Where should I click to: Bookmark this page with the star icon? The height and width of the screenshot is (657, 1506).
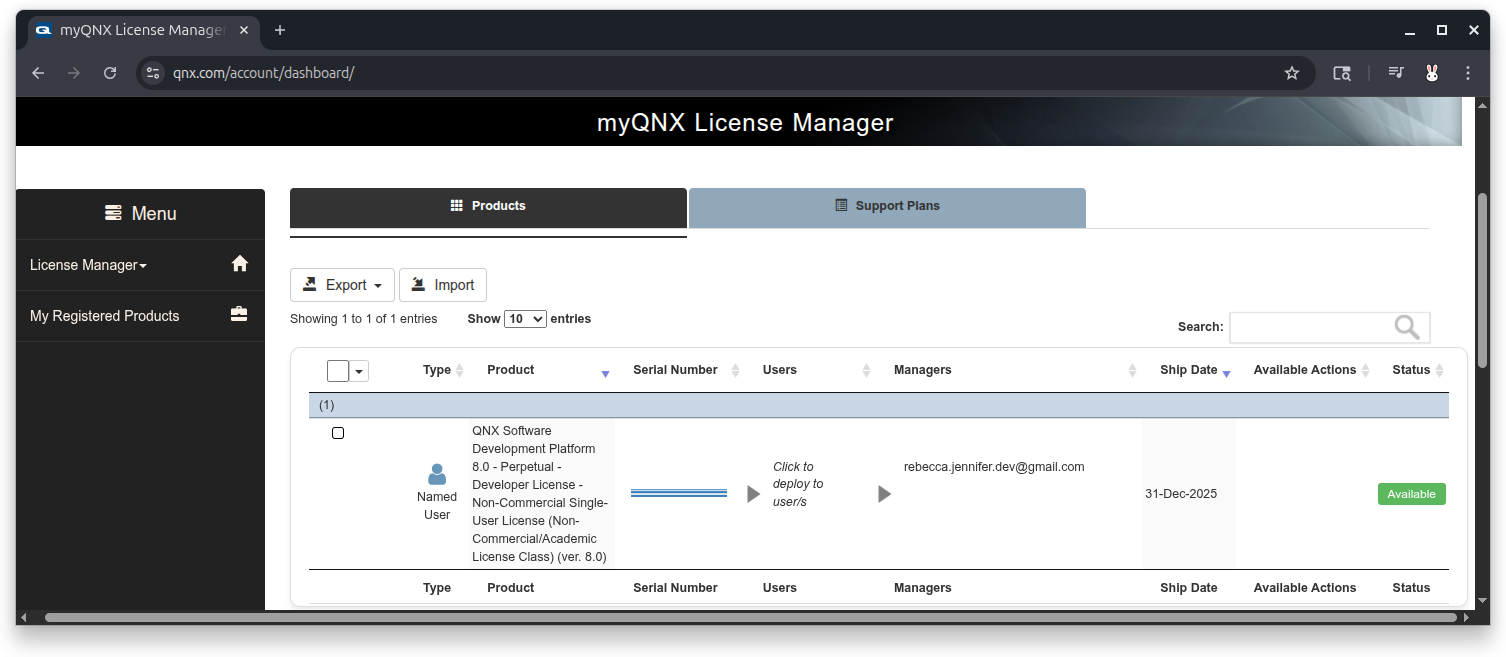(x=1292, y=73)
